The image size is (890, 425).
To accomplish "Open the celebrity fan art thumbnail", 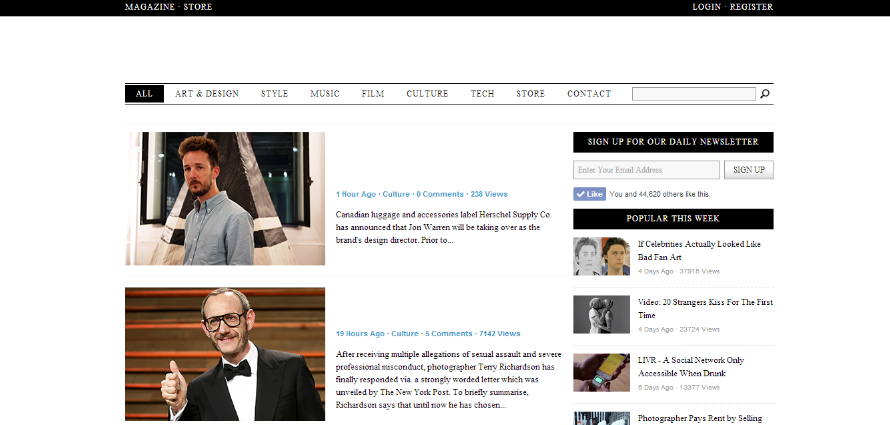I will [601, 256].
